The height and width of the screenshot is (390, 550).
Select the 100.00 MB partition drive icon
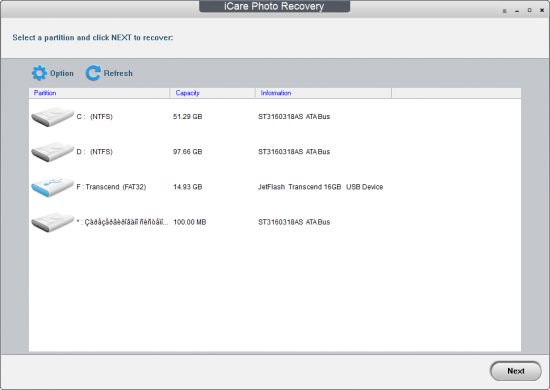tap(53, 222)
